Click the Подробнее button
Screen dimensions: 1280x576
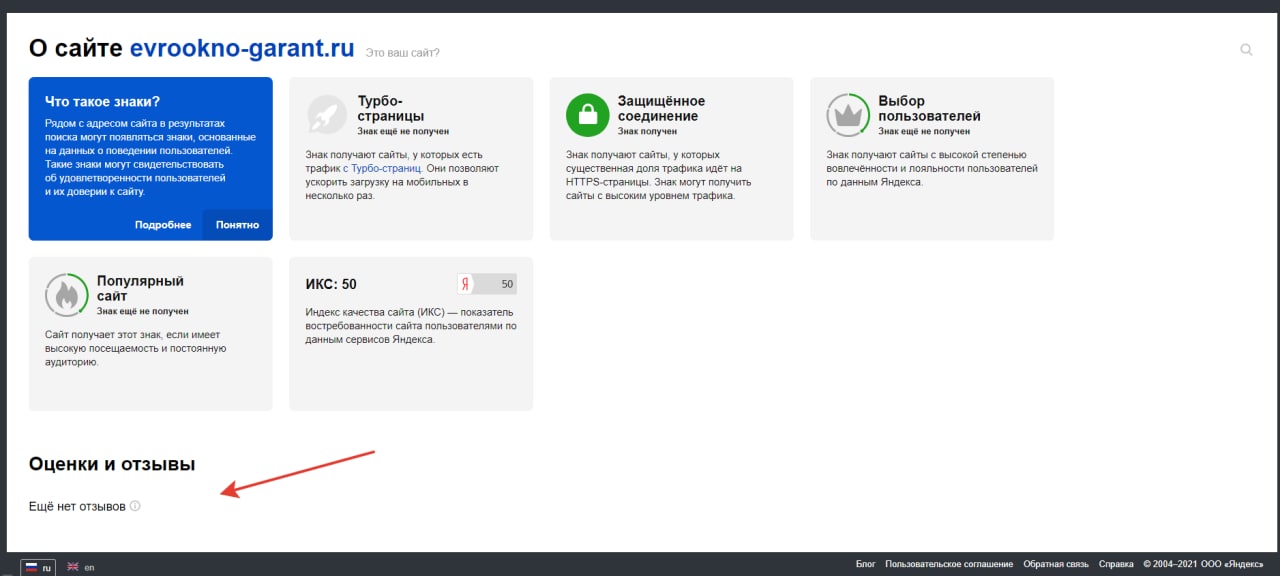point(163,225)
